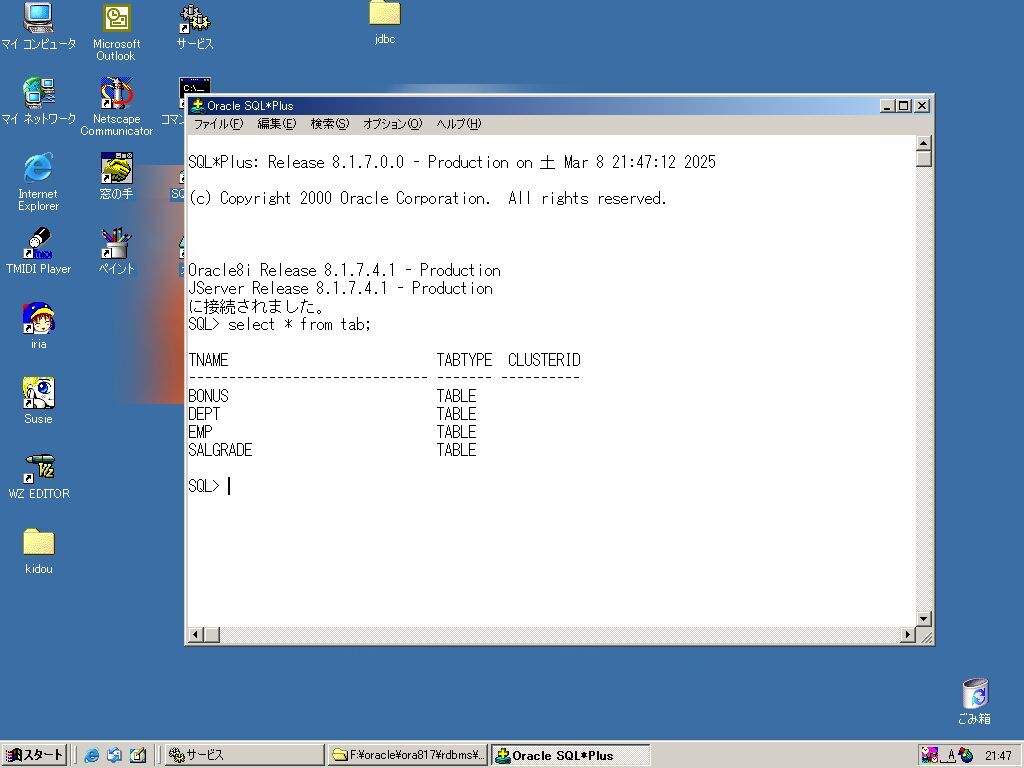Viewport: 1024px width, 768px height.
Task: Click horizontal scrollbar left arrow
Action: click(x=195, y=634)
